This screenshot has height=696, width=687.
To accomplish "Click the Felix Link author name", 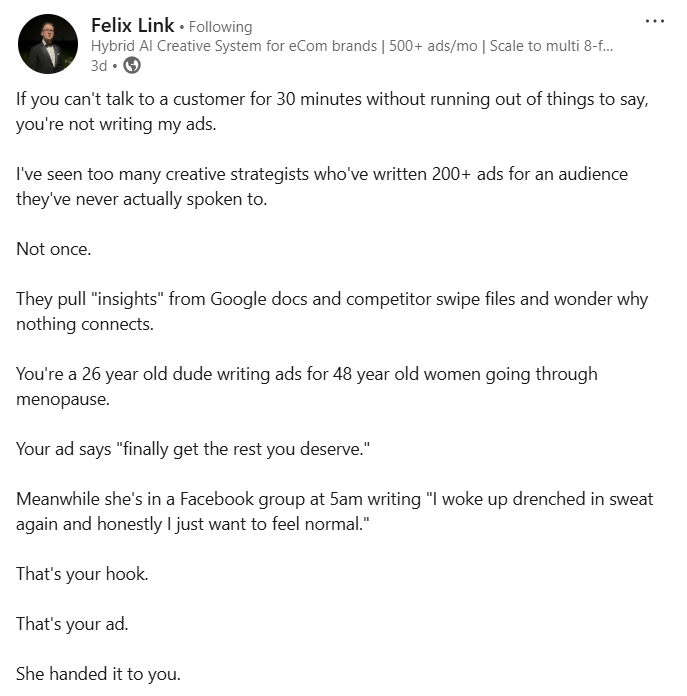I will [x=132, y=25].
